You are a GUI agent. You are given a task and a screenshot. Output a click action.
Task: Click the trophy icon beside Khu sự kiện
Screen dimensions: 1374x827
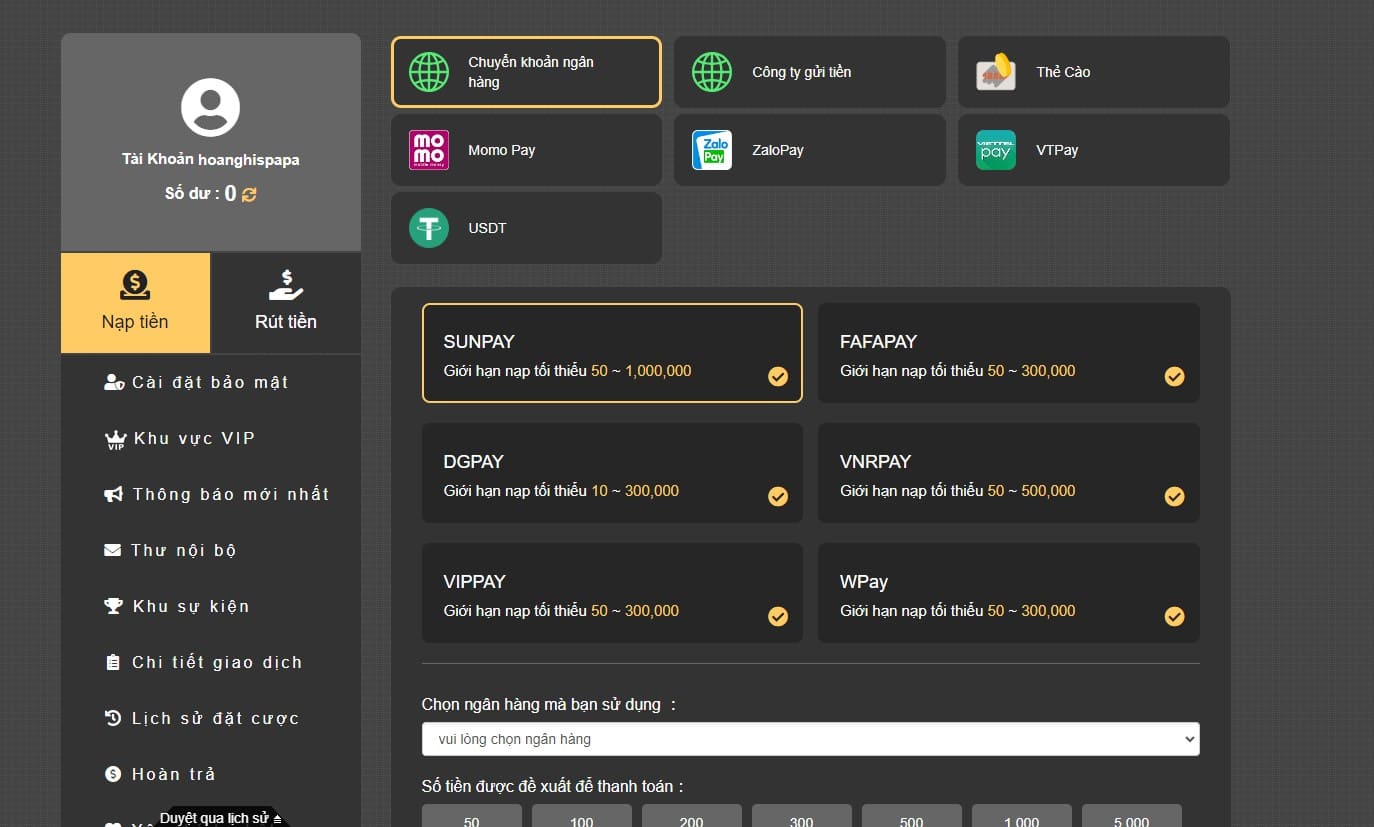pyautogui.click(x=114, y=606)
